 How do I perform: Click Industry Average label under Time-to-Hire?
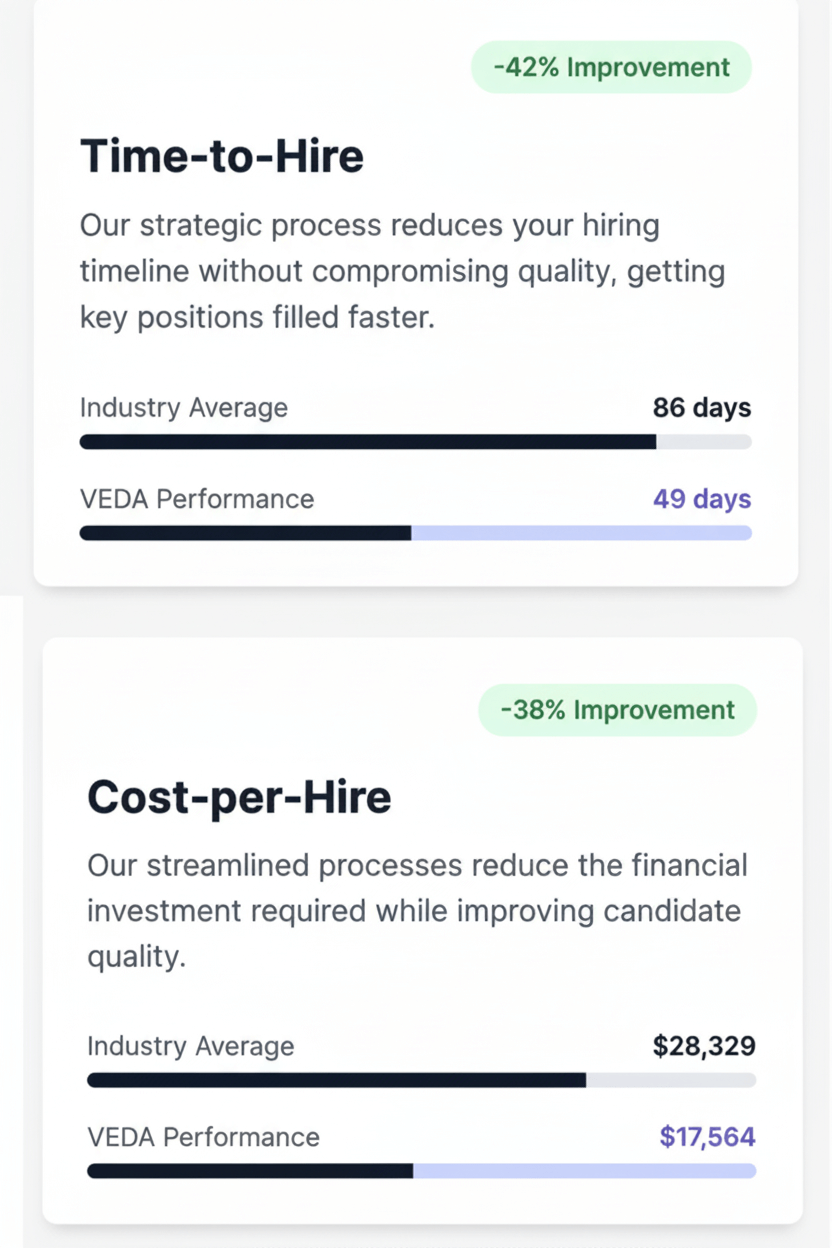coord(183,408)
